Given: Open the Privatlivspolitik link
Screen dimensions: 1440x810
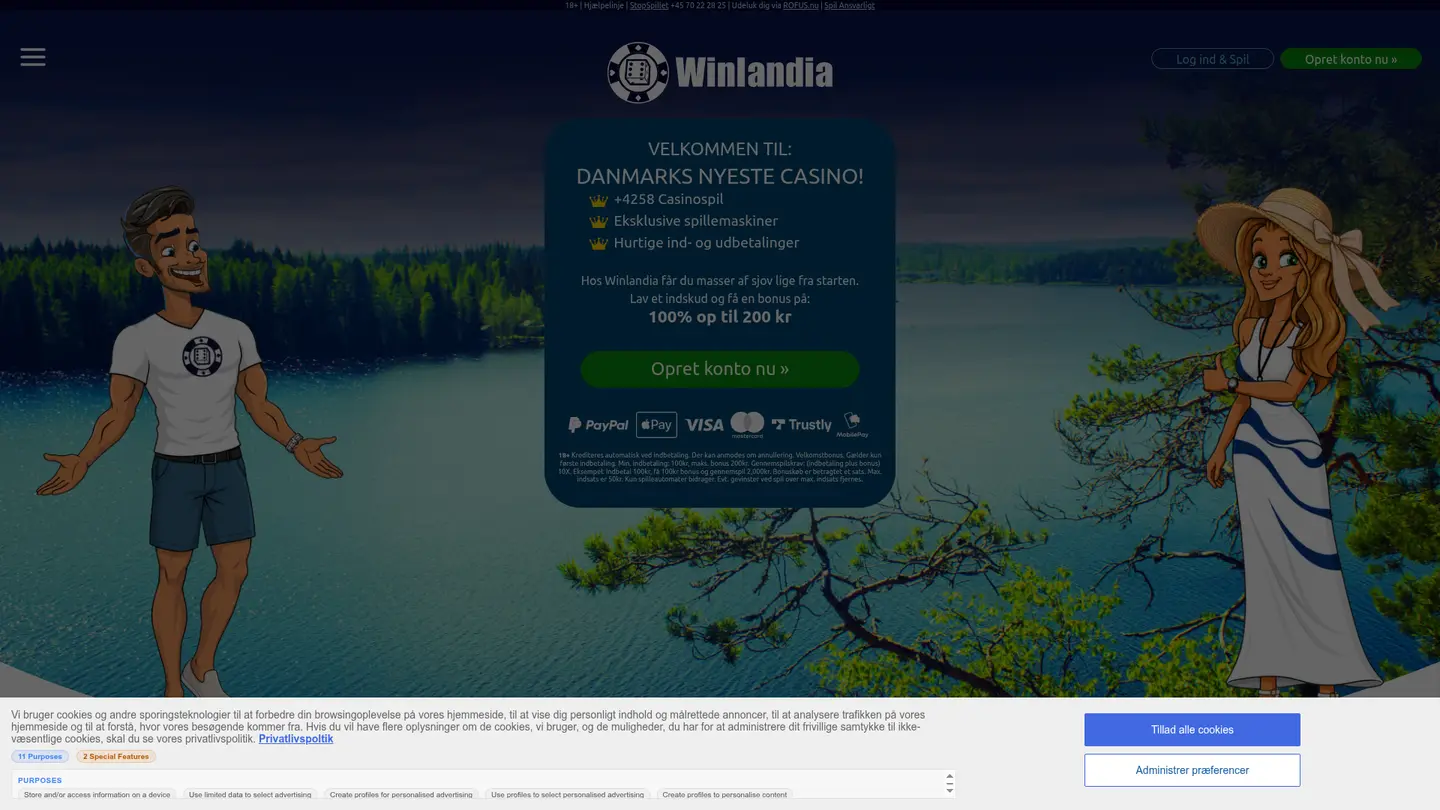Looking at the screenshot, I should [296, 739].
